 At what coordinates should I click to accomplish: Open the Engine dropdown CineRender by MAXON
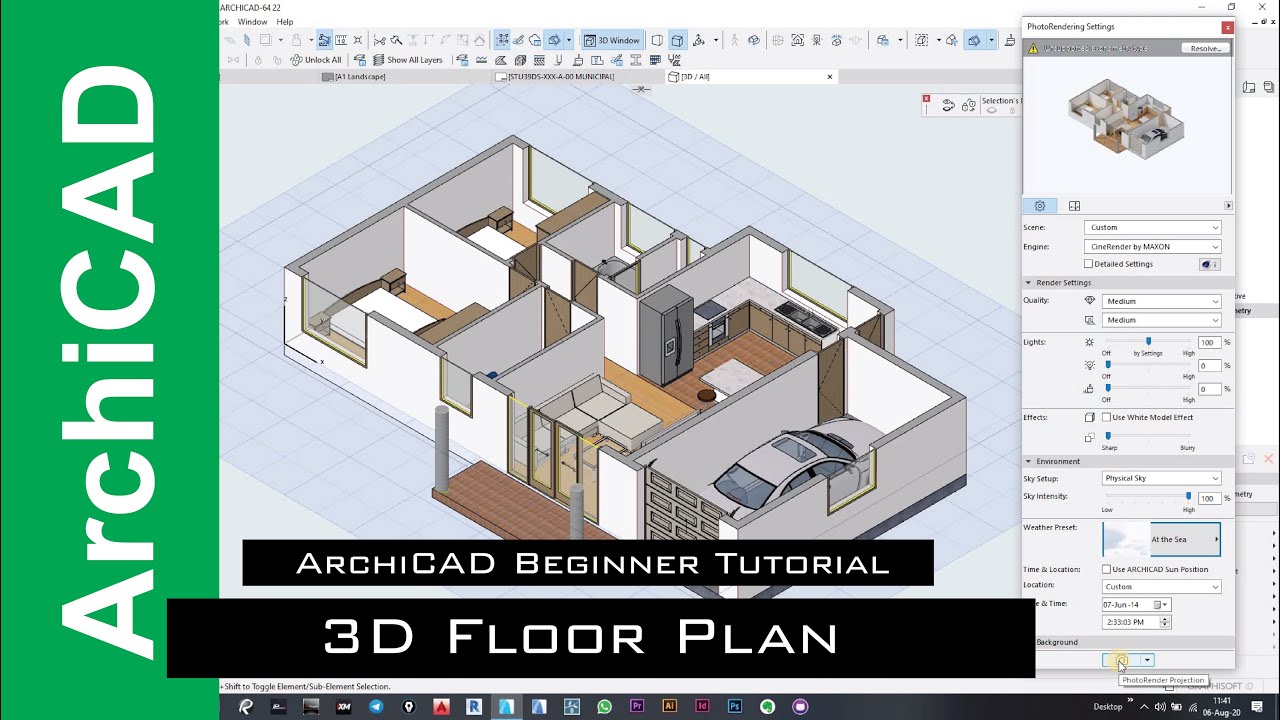tap(1153, 246)
